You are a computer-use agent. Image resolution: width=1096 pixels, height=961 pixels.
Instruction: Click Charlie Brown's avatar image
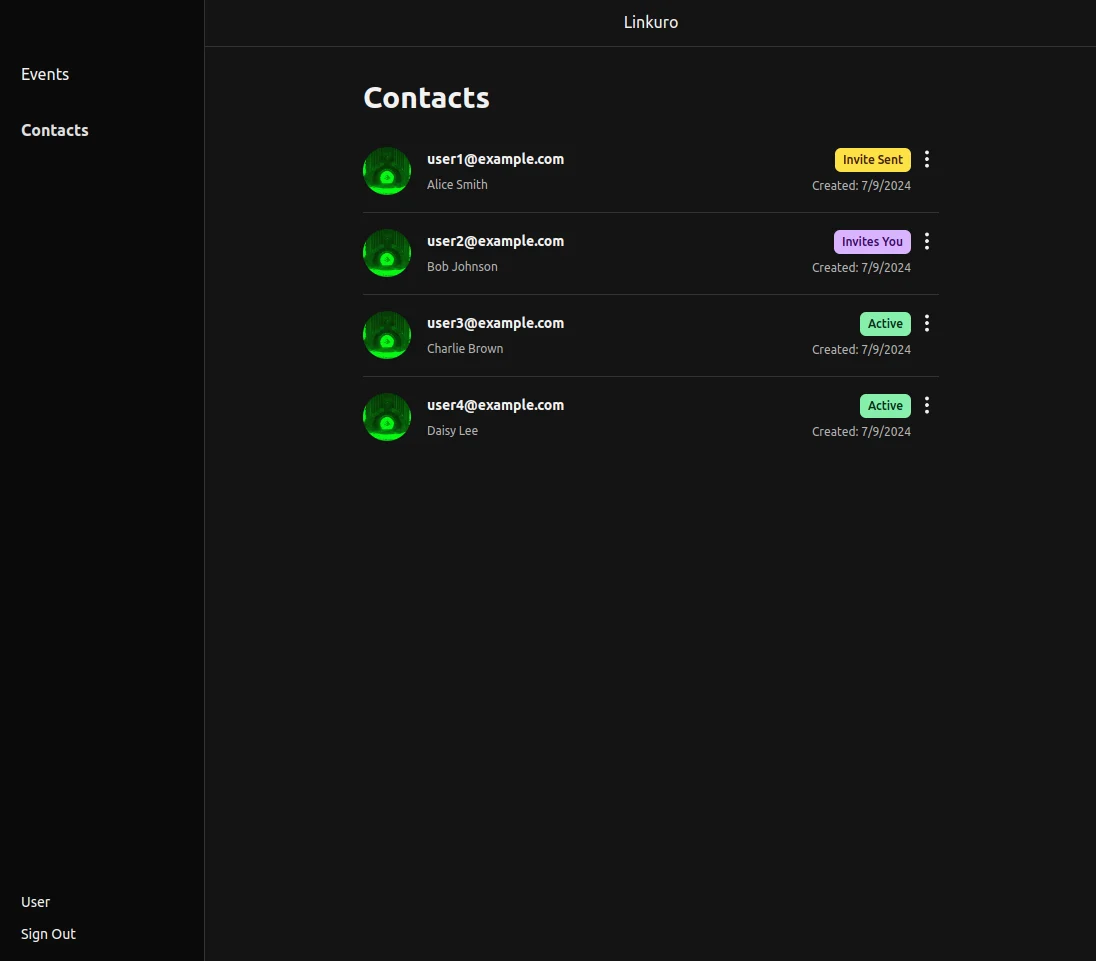pos(387,335)
